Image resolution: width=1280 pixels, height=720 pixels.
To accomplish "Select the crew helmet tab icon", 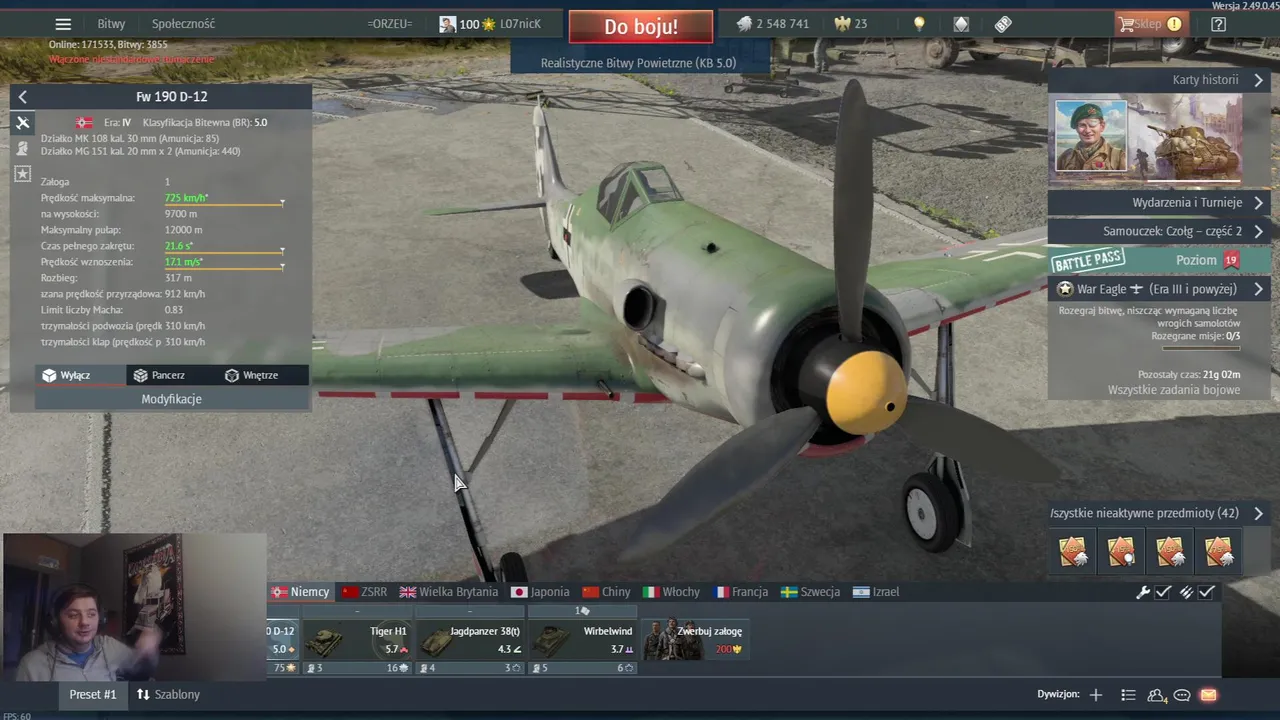I will pos(23,148).
